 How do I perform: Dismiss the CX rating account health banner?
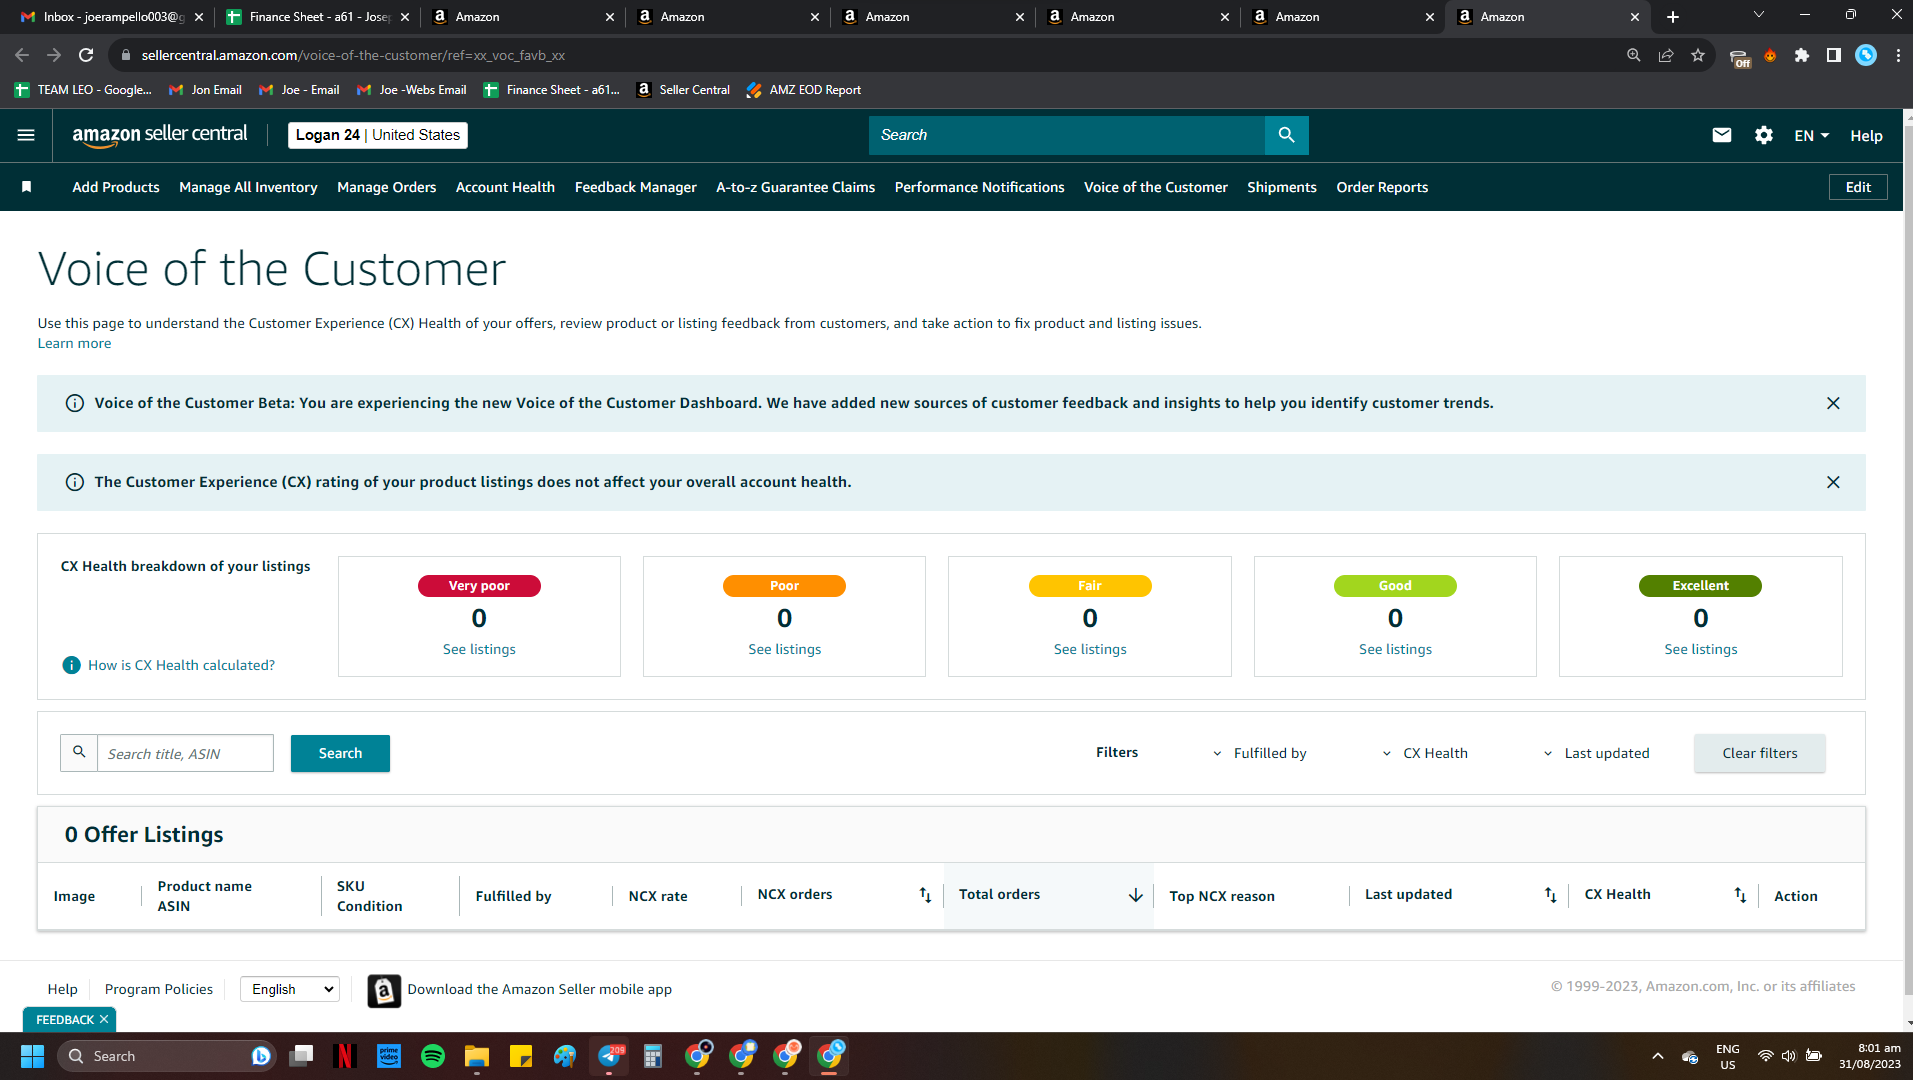(x=1833, y=482)
